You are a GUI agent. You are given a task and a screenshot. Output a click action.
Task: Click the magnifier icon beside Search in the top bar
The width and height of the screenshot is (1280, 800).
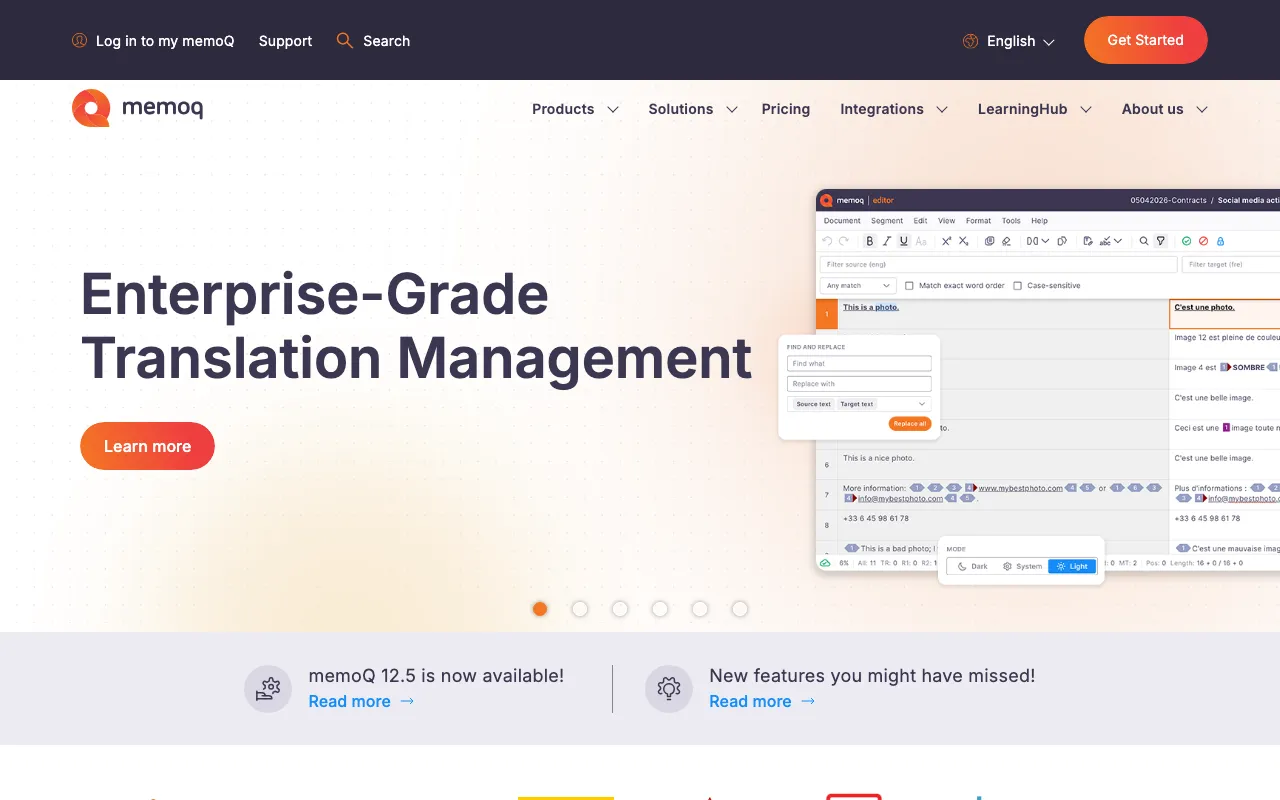[x=345, y=40]
